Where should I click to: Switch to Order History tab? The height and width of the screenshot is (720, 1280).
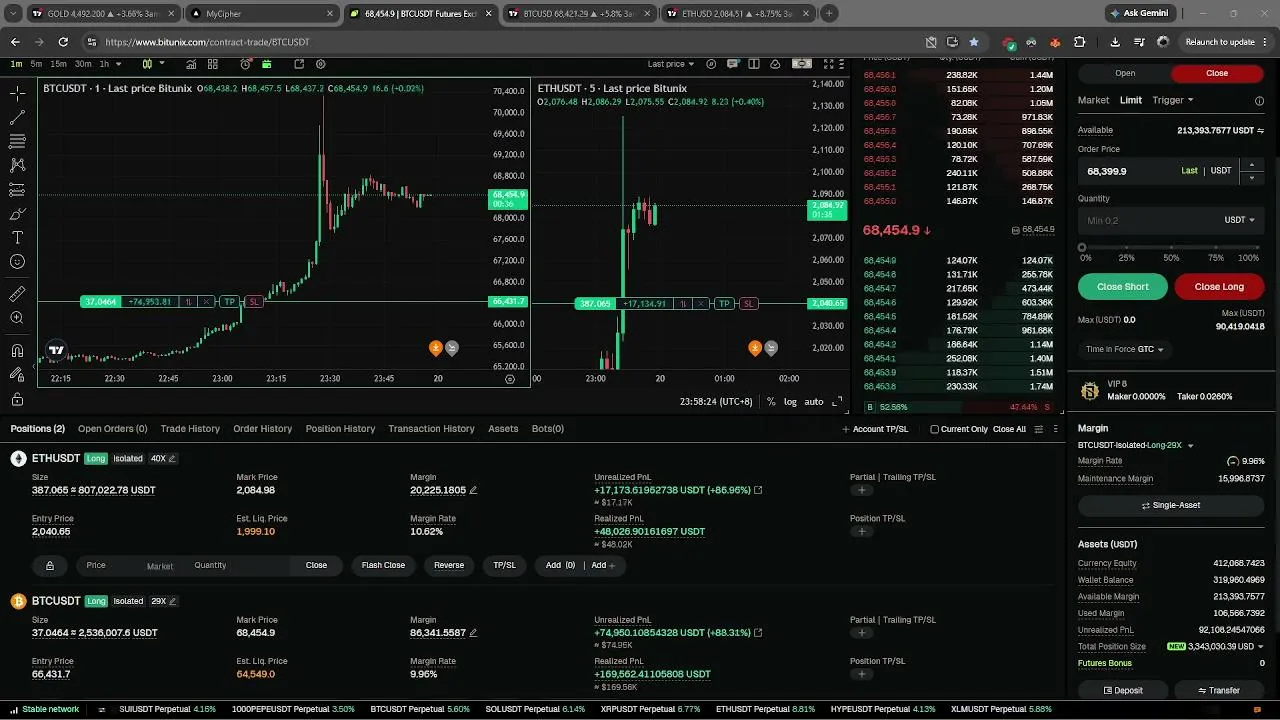coord(262,429)
